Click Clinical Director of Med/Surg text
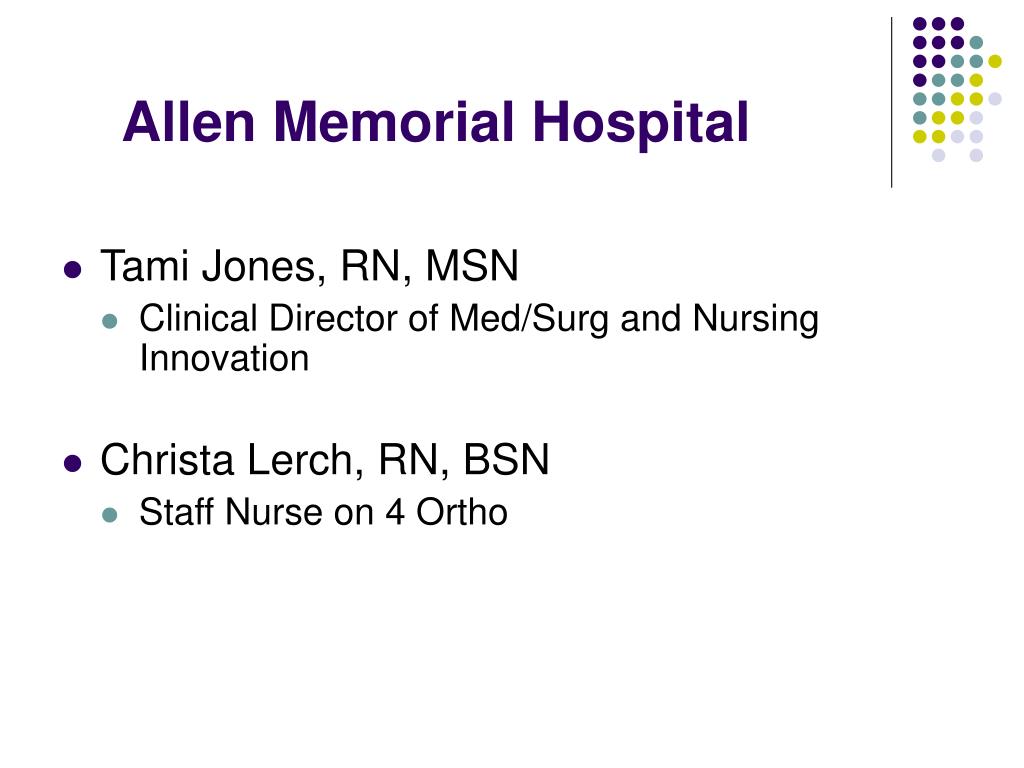Screen dimensions: 1024x768 tap(373, 319)
